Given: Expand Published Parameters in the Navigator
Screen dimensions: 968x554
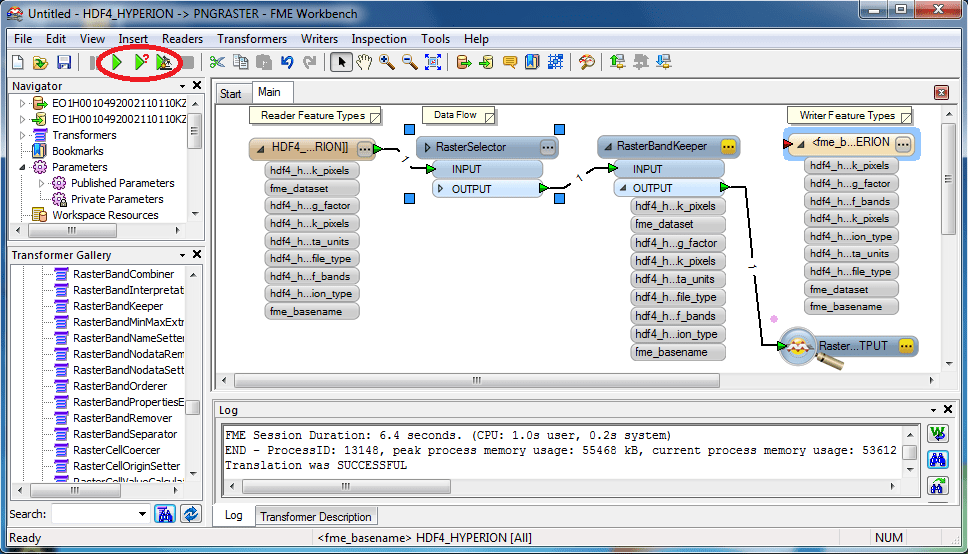Looking at the screenshot, I should pos(41,183).
